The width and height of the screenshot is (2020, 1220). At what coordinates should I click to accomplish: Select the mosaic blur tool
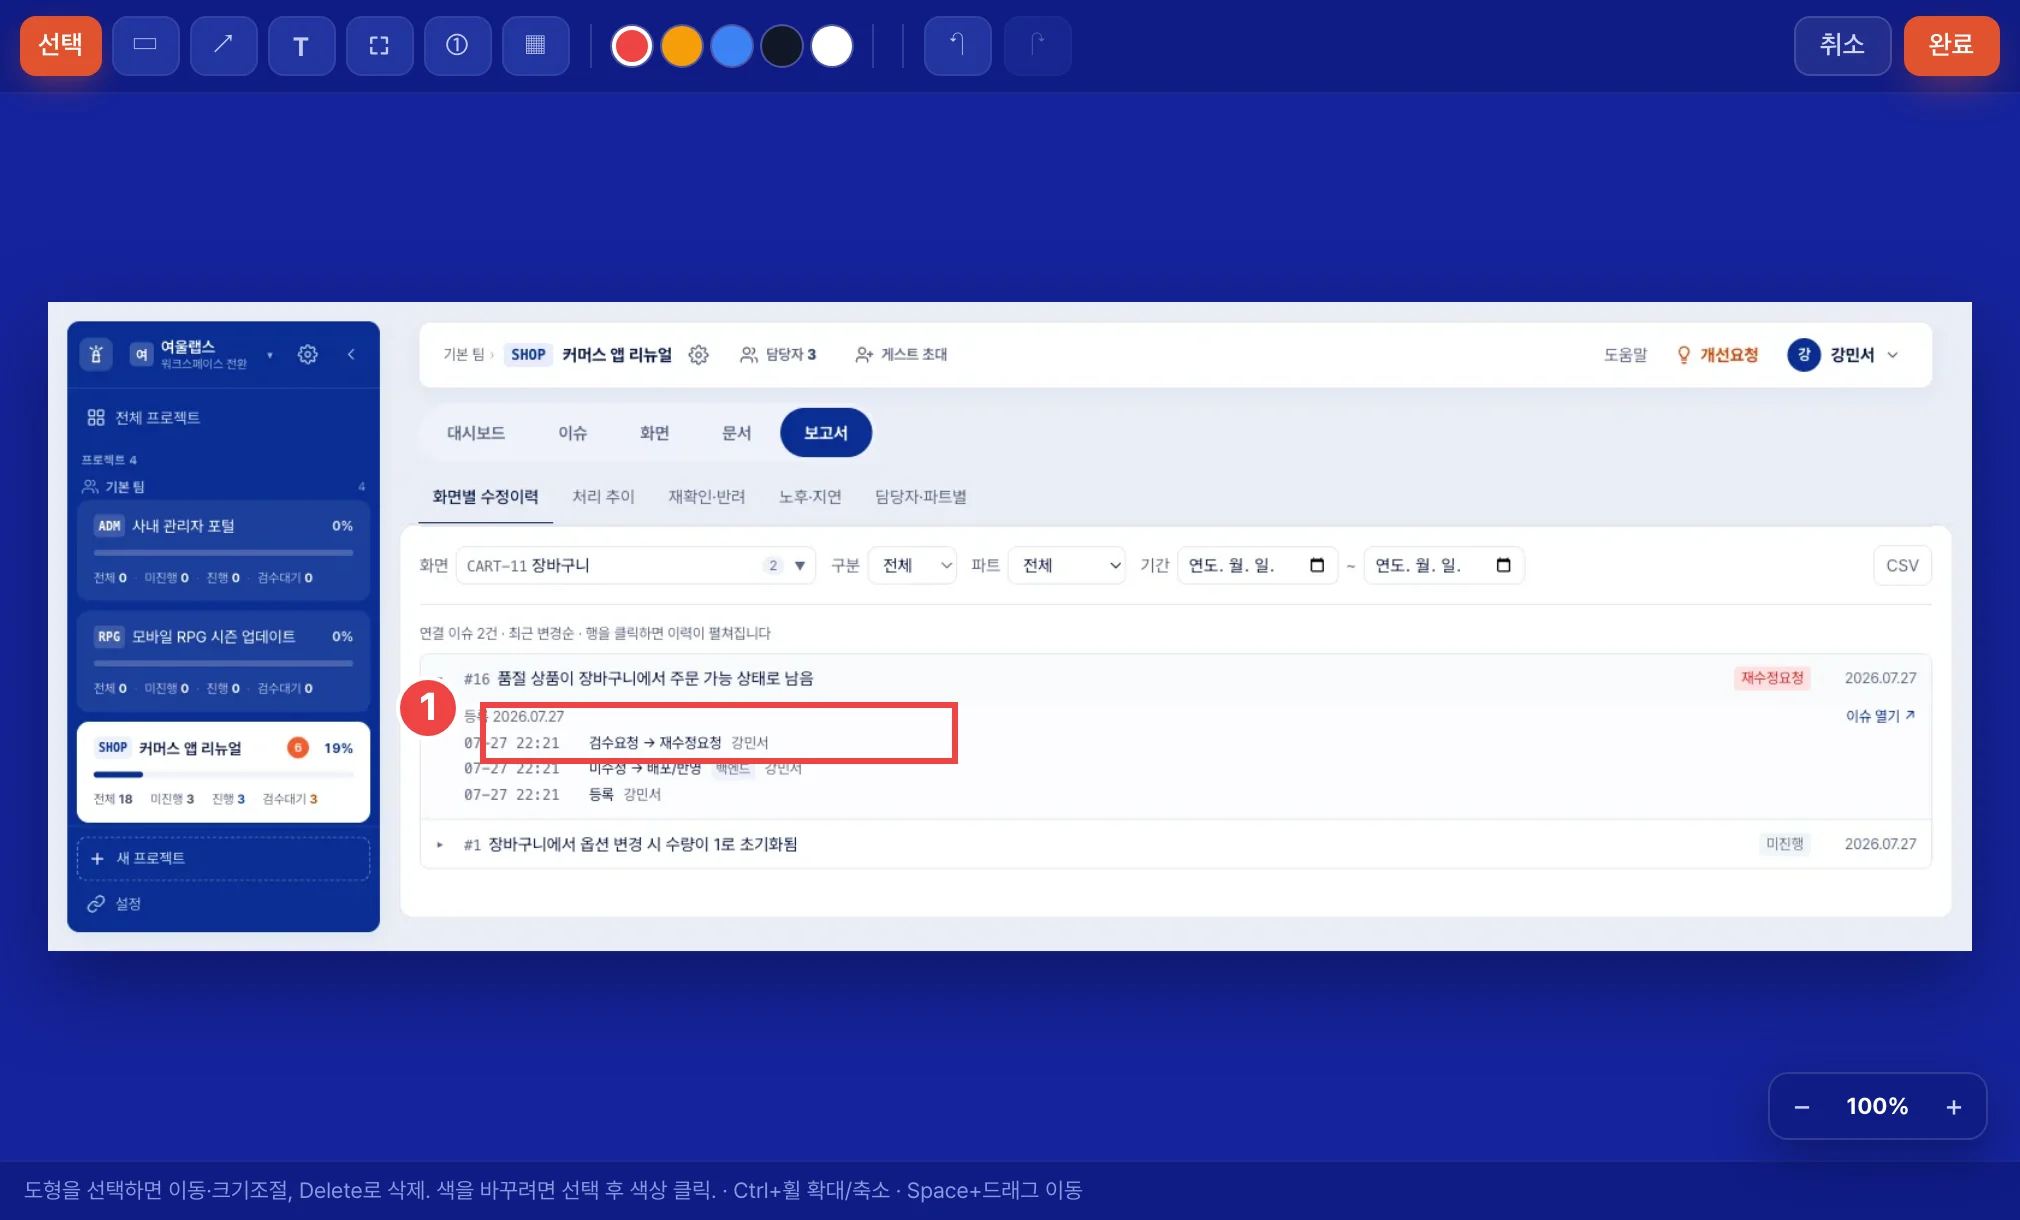pos(535,45)
